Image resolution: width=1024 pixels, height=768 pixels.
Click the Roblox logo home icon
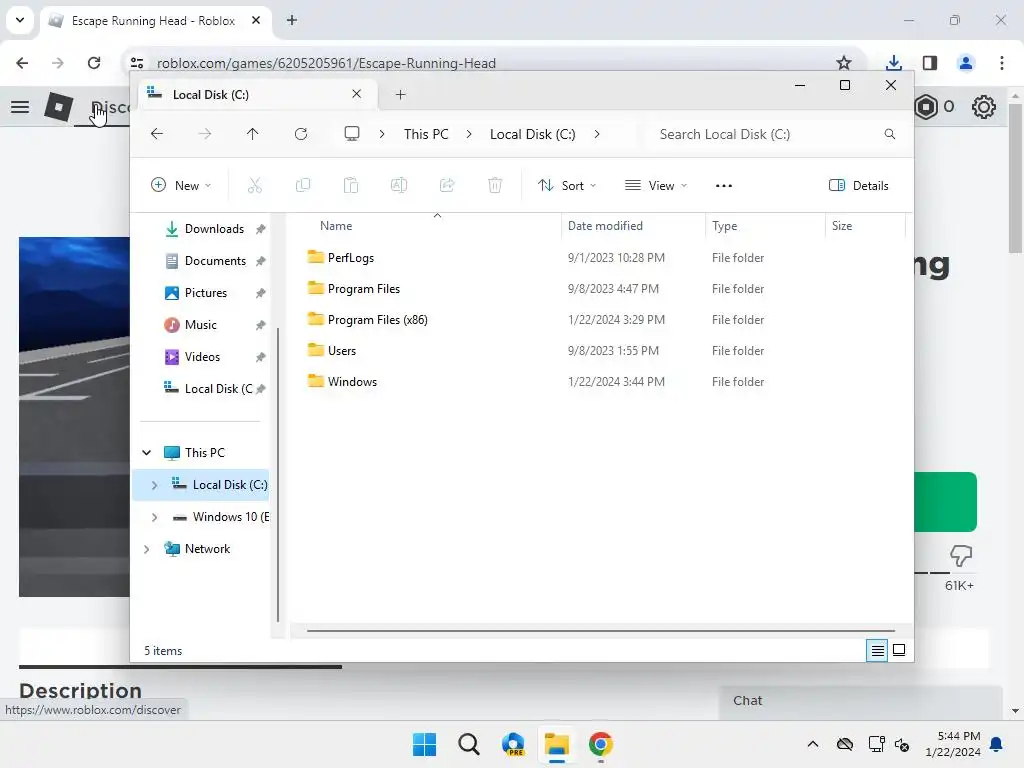point(58,106)
